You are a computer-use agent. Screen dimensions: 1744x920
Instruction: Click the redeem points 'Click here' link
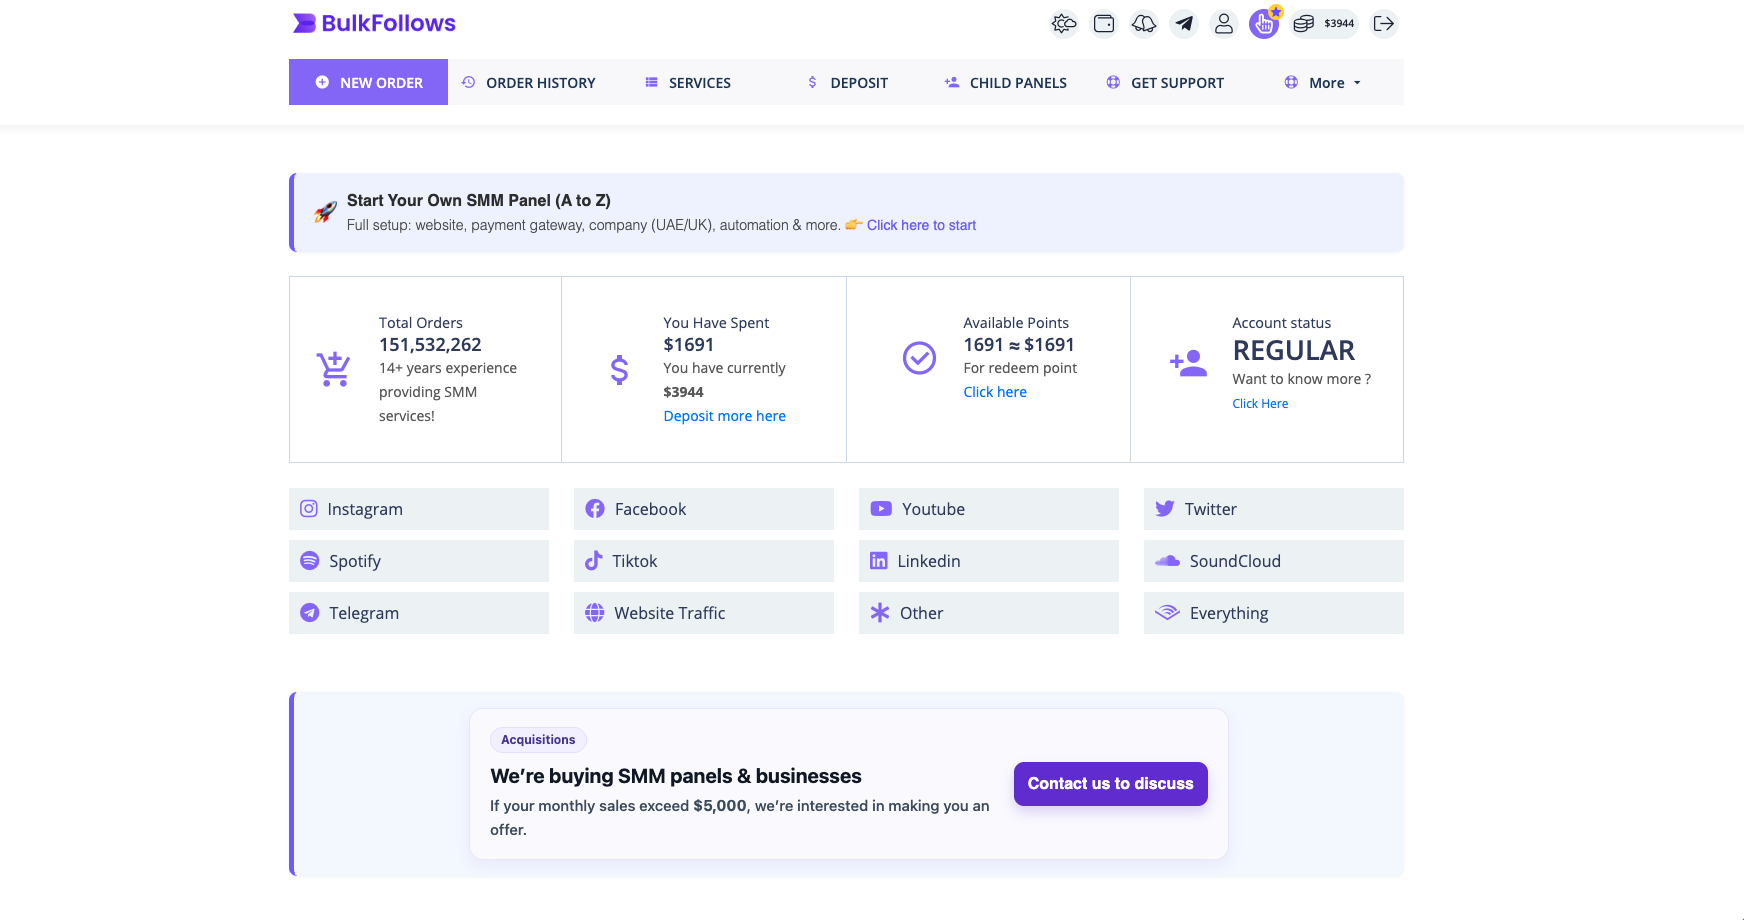coord(994,392)
